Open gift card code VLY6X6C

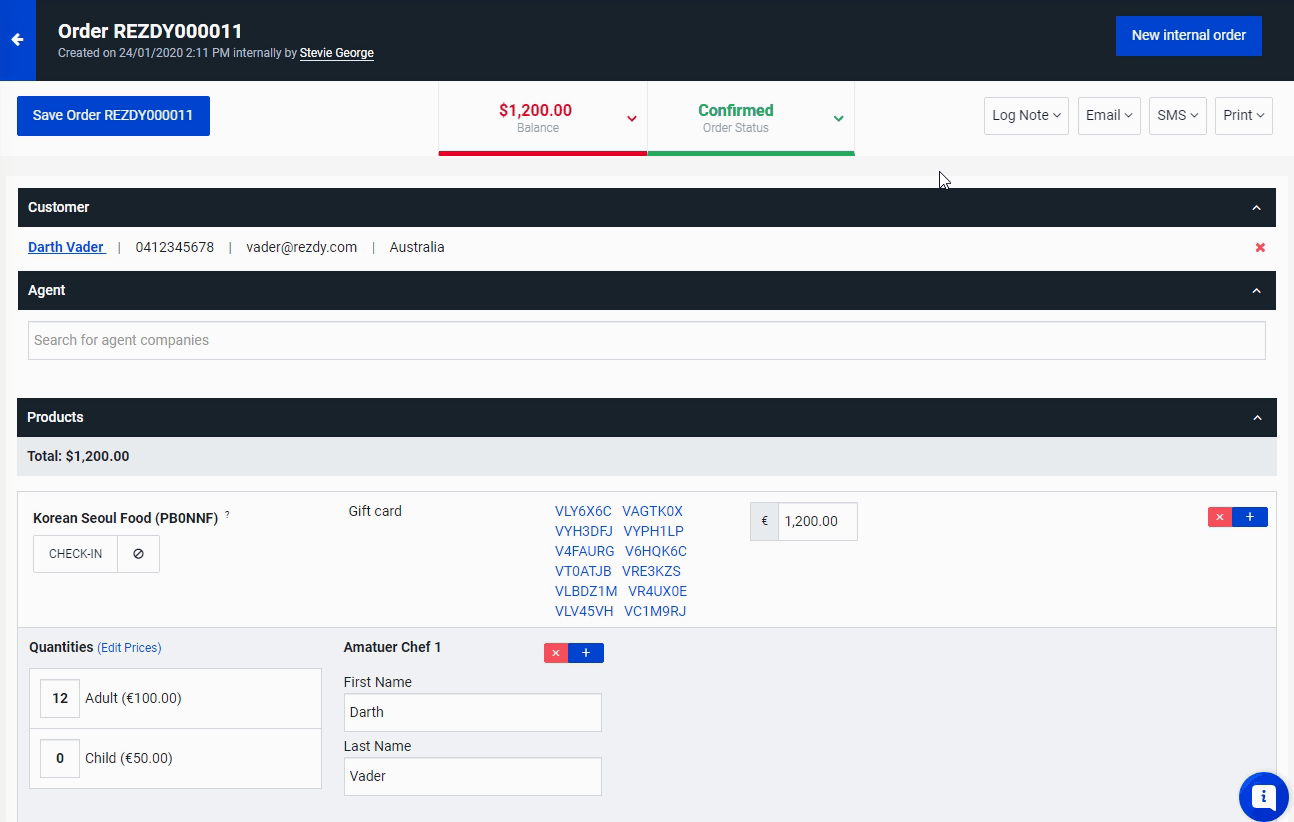pyautogui.click(x=583, y=511)
